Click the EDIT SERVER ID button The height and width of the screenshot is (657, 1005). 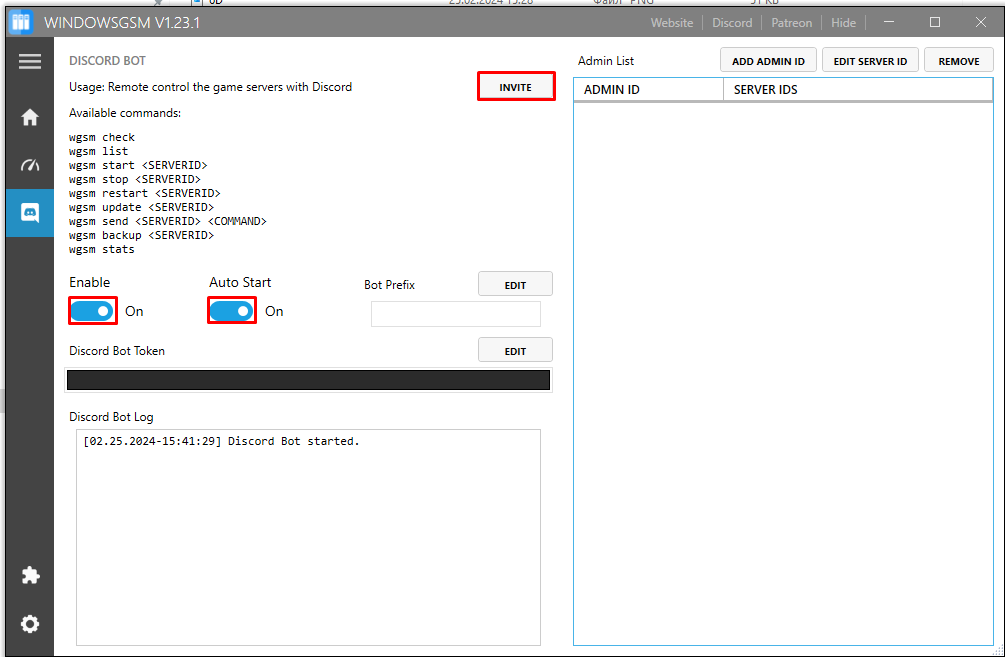(x=870, y=60)
